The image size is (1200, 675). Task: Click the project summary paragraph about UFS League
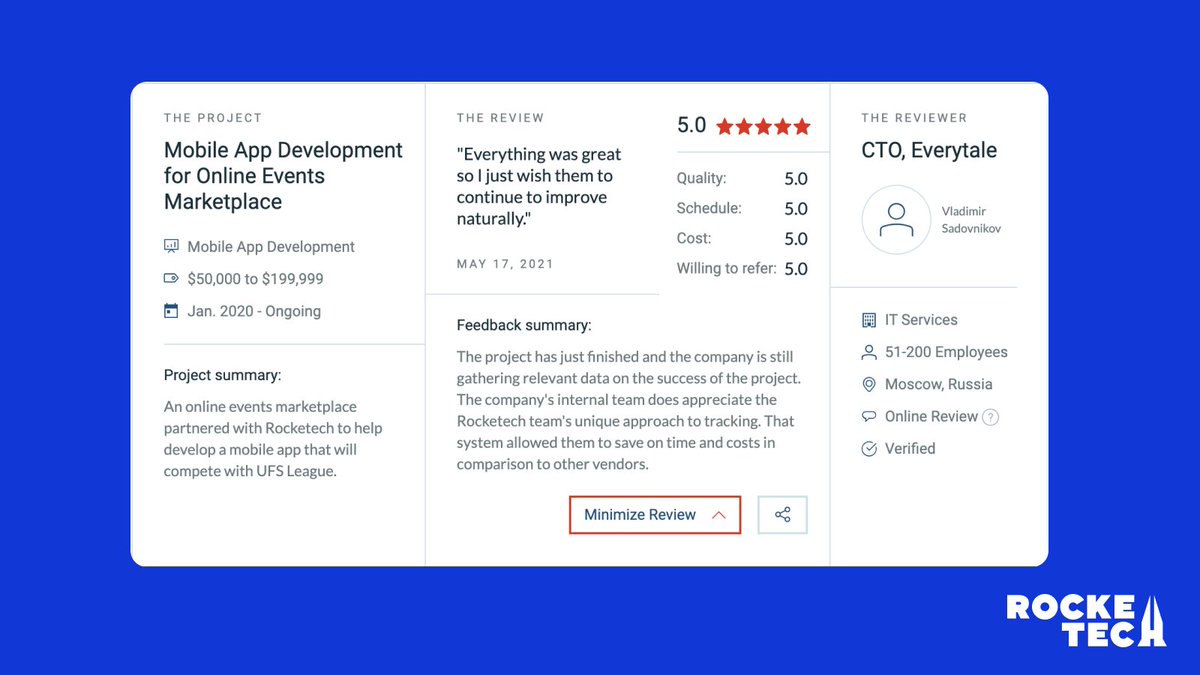(273, 439)
